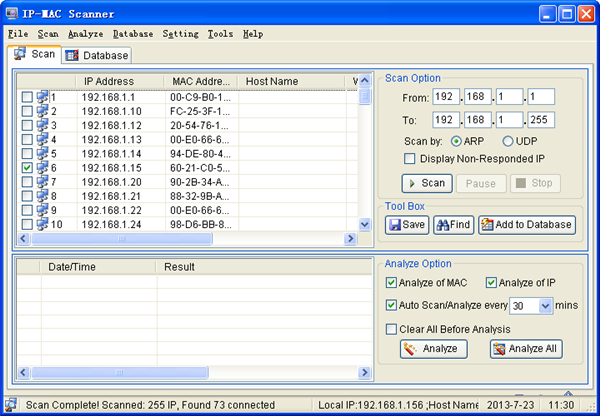Select the UDP scan method radio
This screenshot has height=416, width=600.
[x=508, y=142]
